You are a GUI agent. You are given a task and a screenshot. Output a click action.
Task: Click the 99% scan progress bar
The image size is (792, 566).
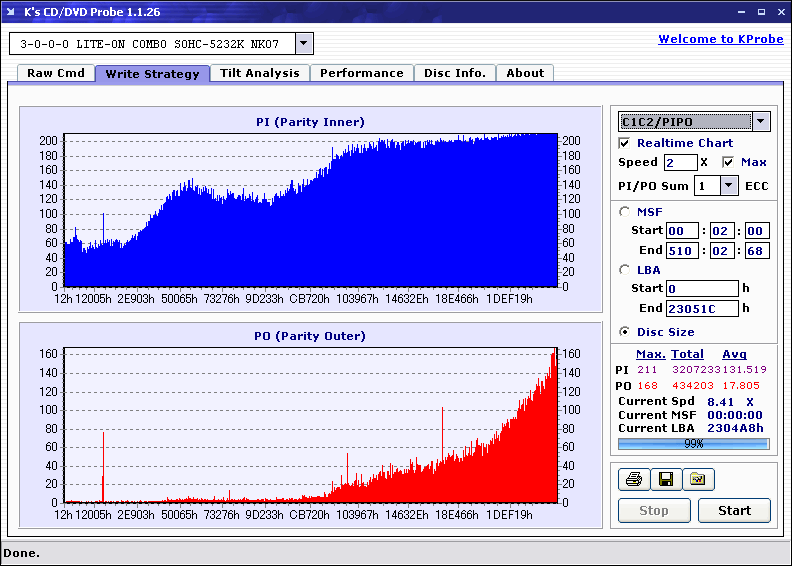click(694, 444)
